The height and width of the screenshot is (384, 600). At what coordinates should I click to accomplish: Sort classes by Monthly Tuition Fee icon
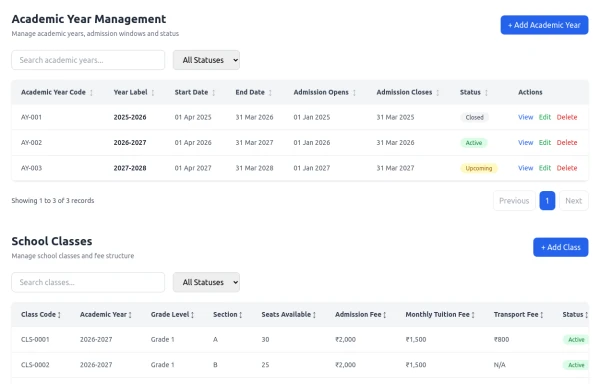[473, 315]
